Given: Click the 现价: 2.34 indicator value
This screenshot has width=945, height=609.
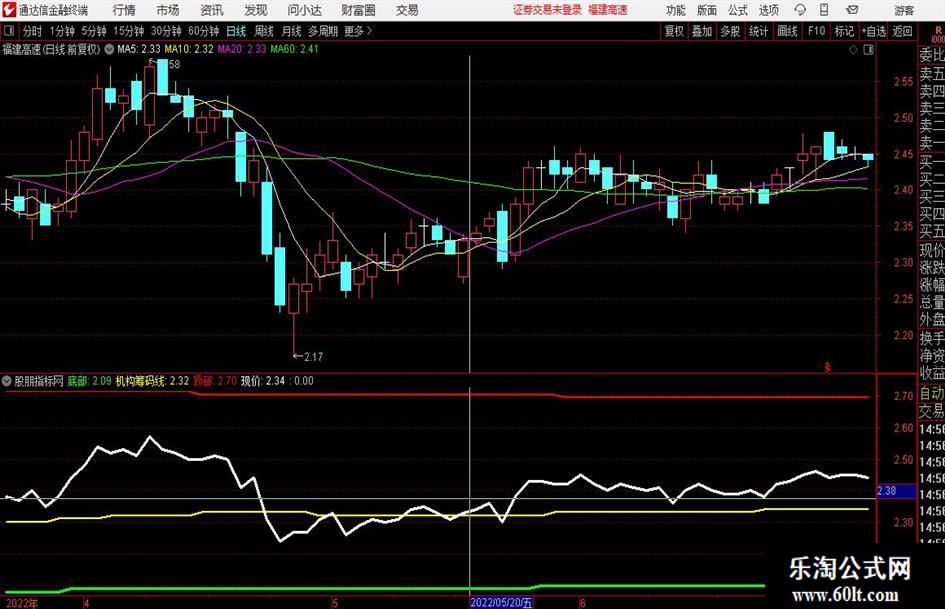Looking at the screenshot, I should (x=263, y=381).
